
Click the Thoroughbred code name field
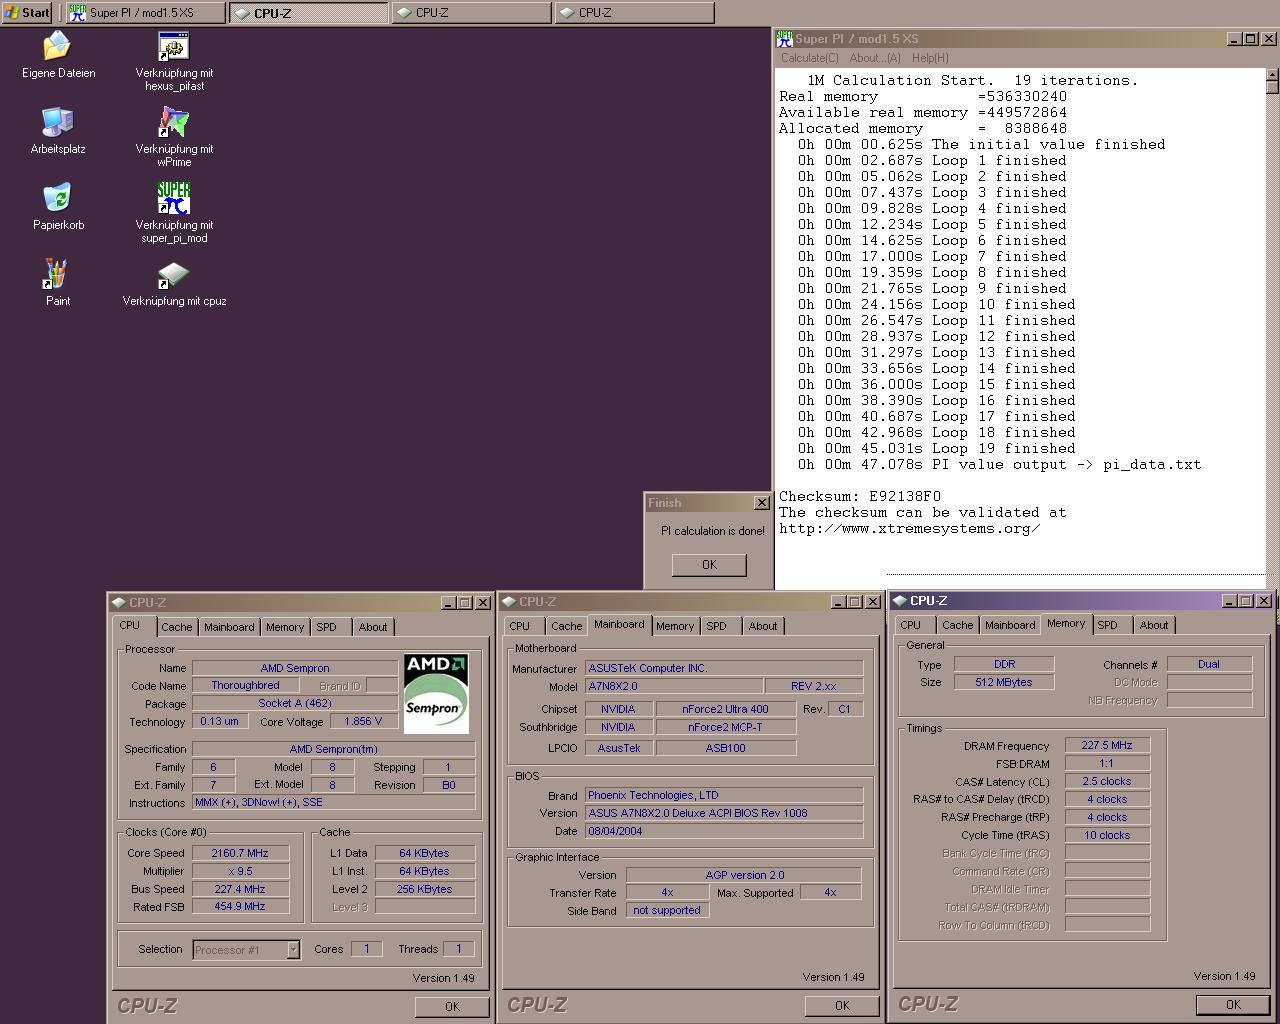[246, 685]
